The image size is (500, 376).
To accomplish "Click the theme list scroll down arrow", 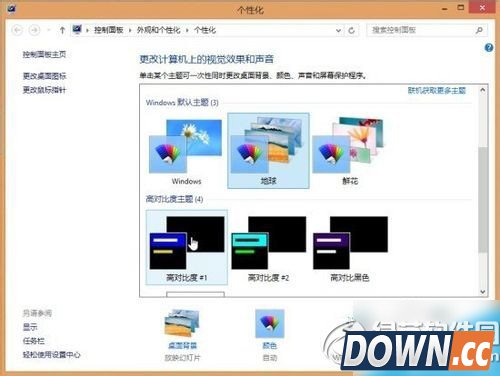I will (483, 292).
